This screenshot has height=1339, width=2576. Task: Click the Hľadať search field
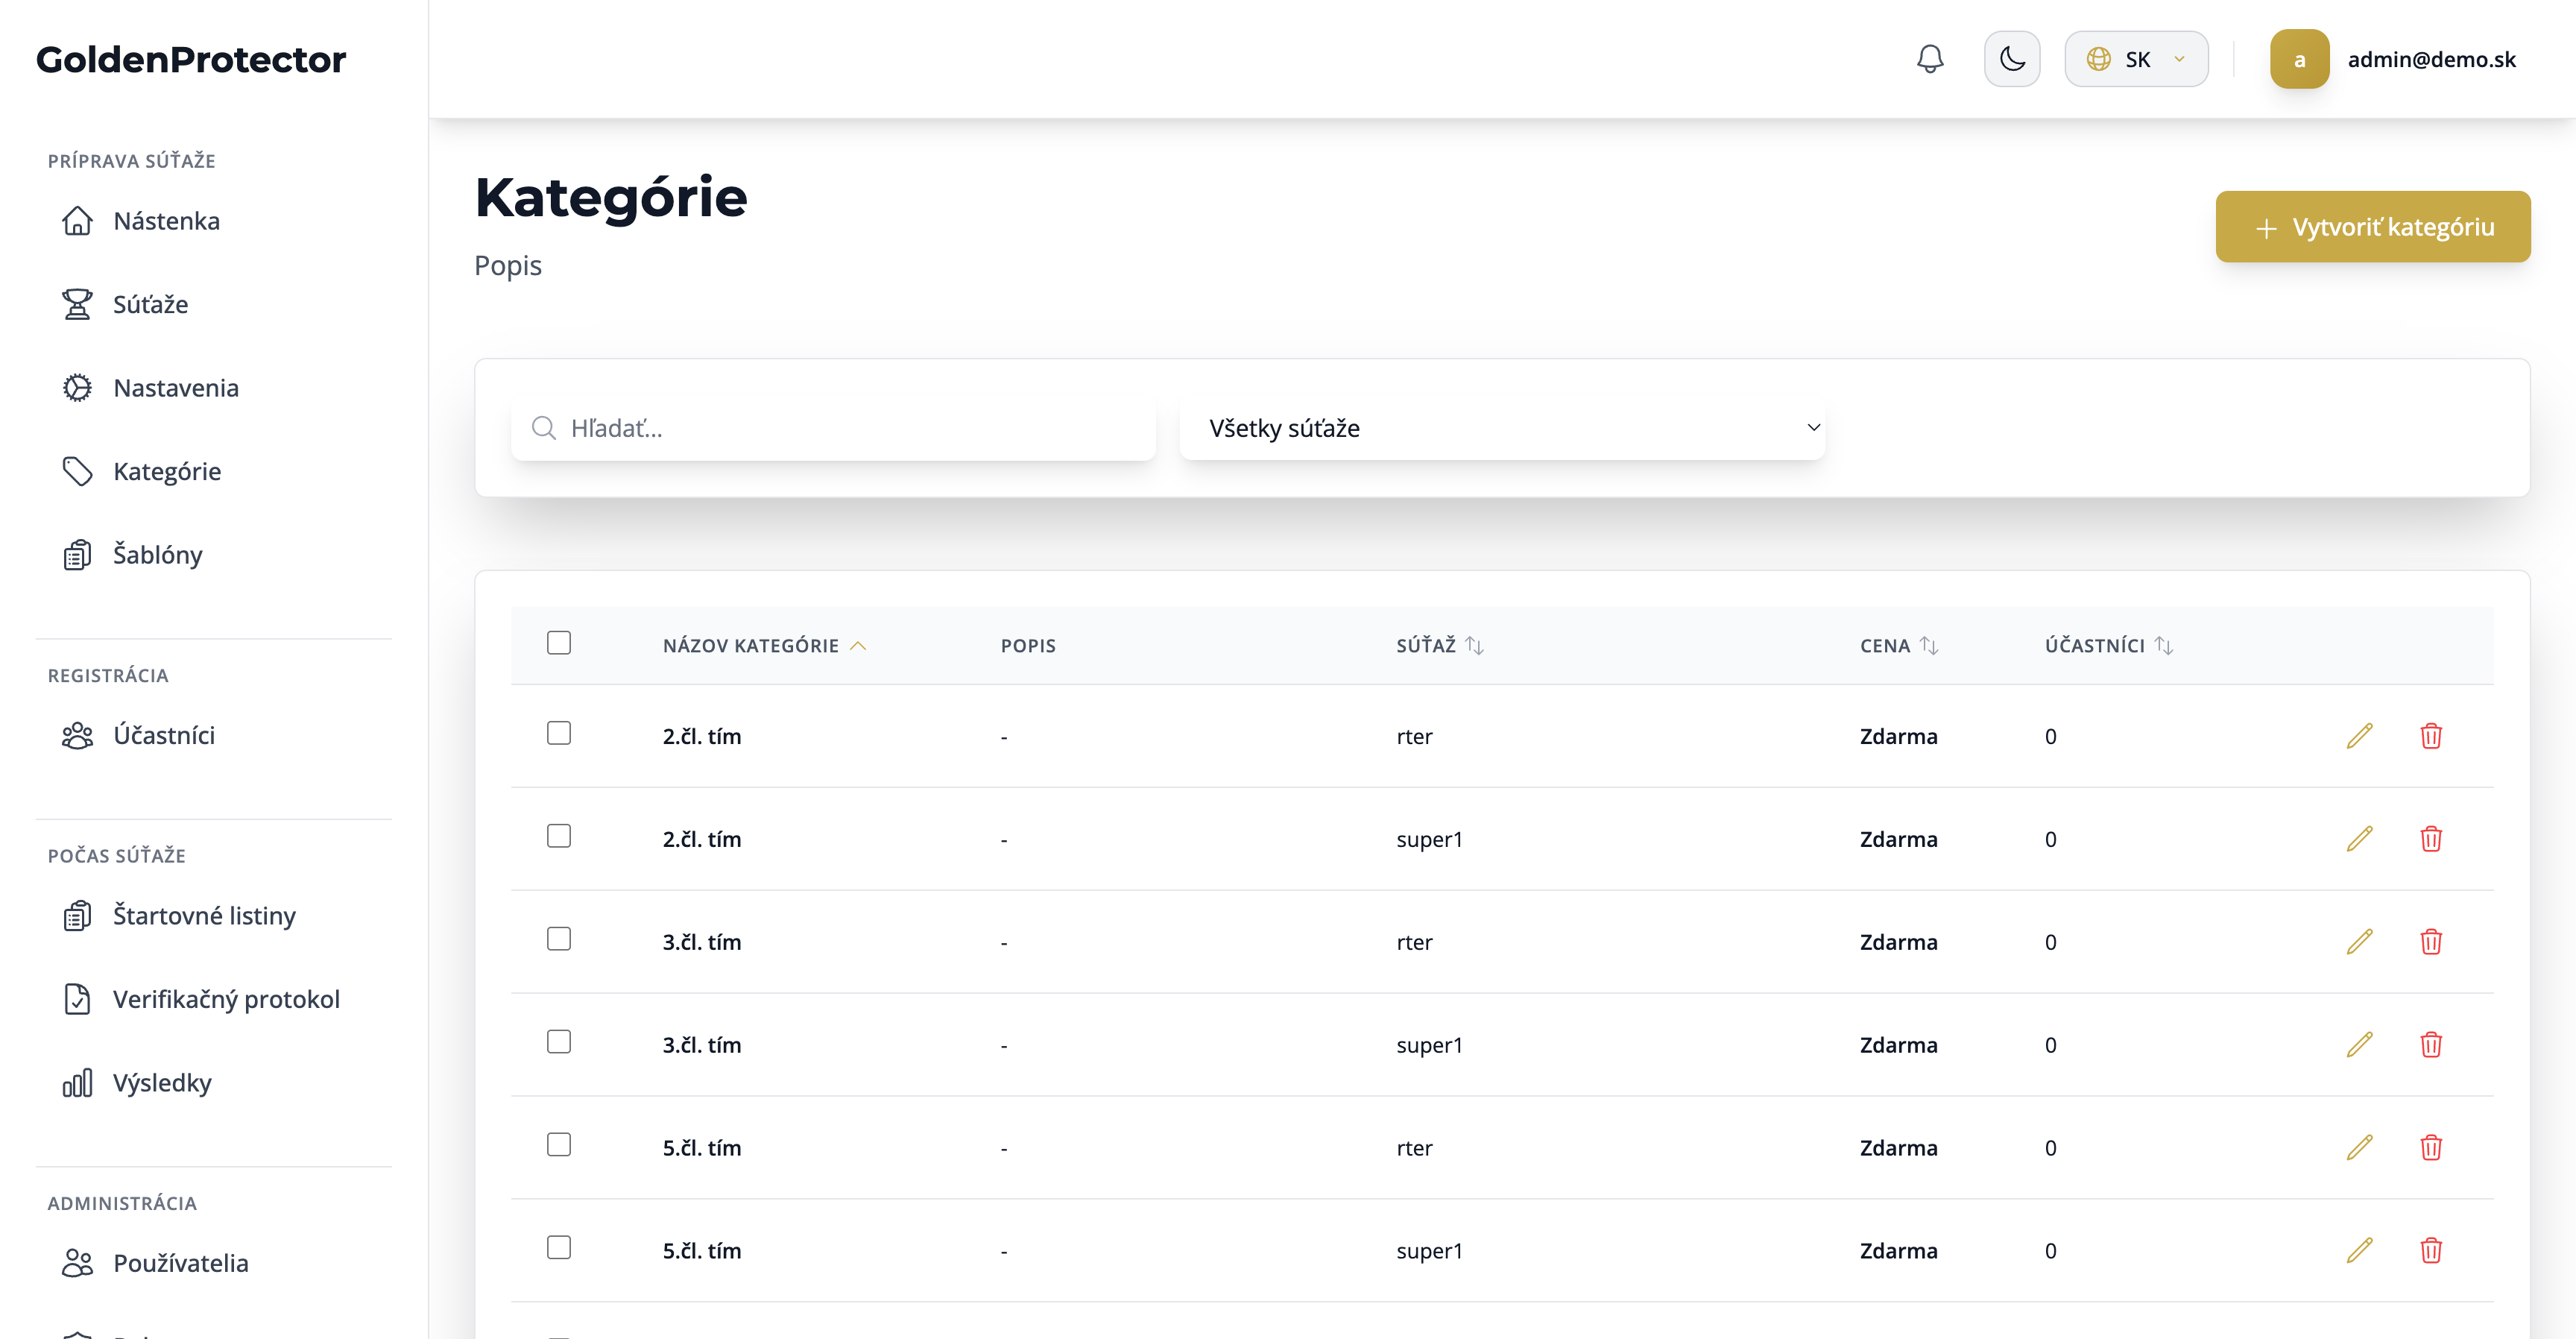[833, 428]
